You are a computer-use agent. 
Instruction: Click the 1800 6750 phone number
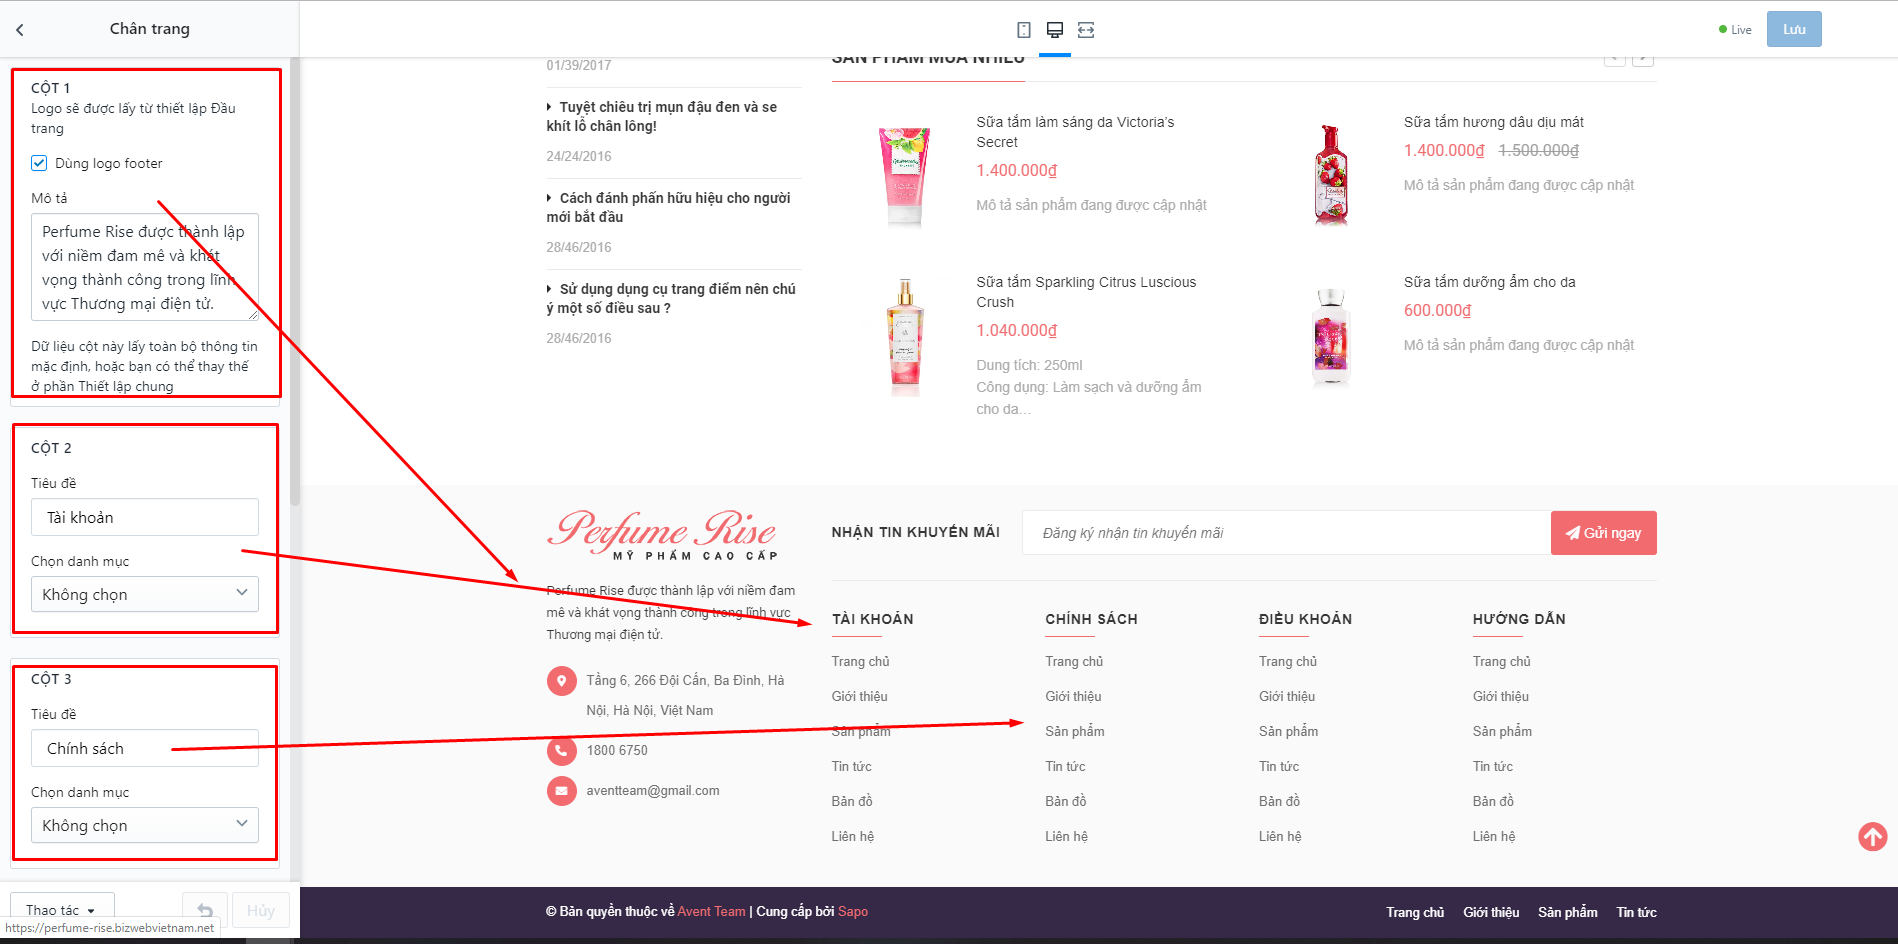617,750
